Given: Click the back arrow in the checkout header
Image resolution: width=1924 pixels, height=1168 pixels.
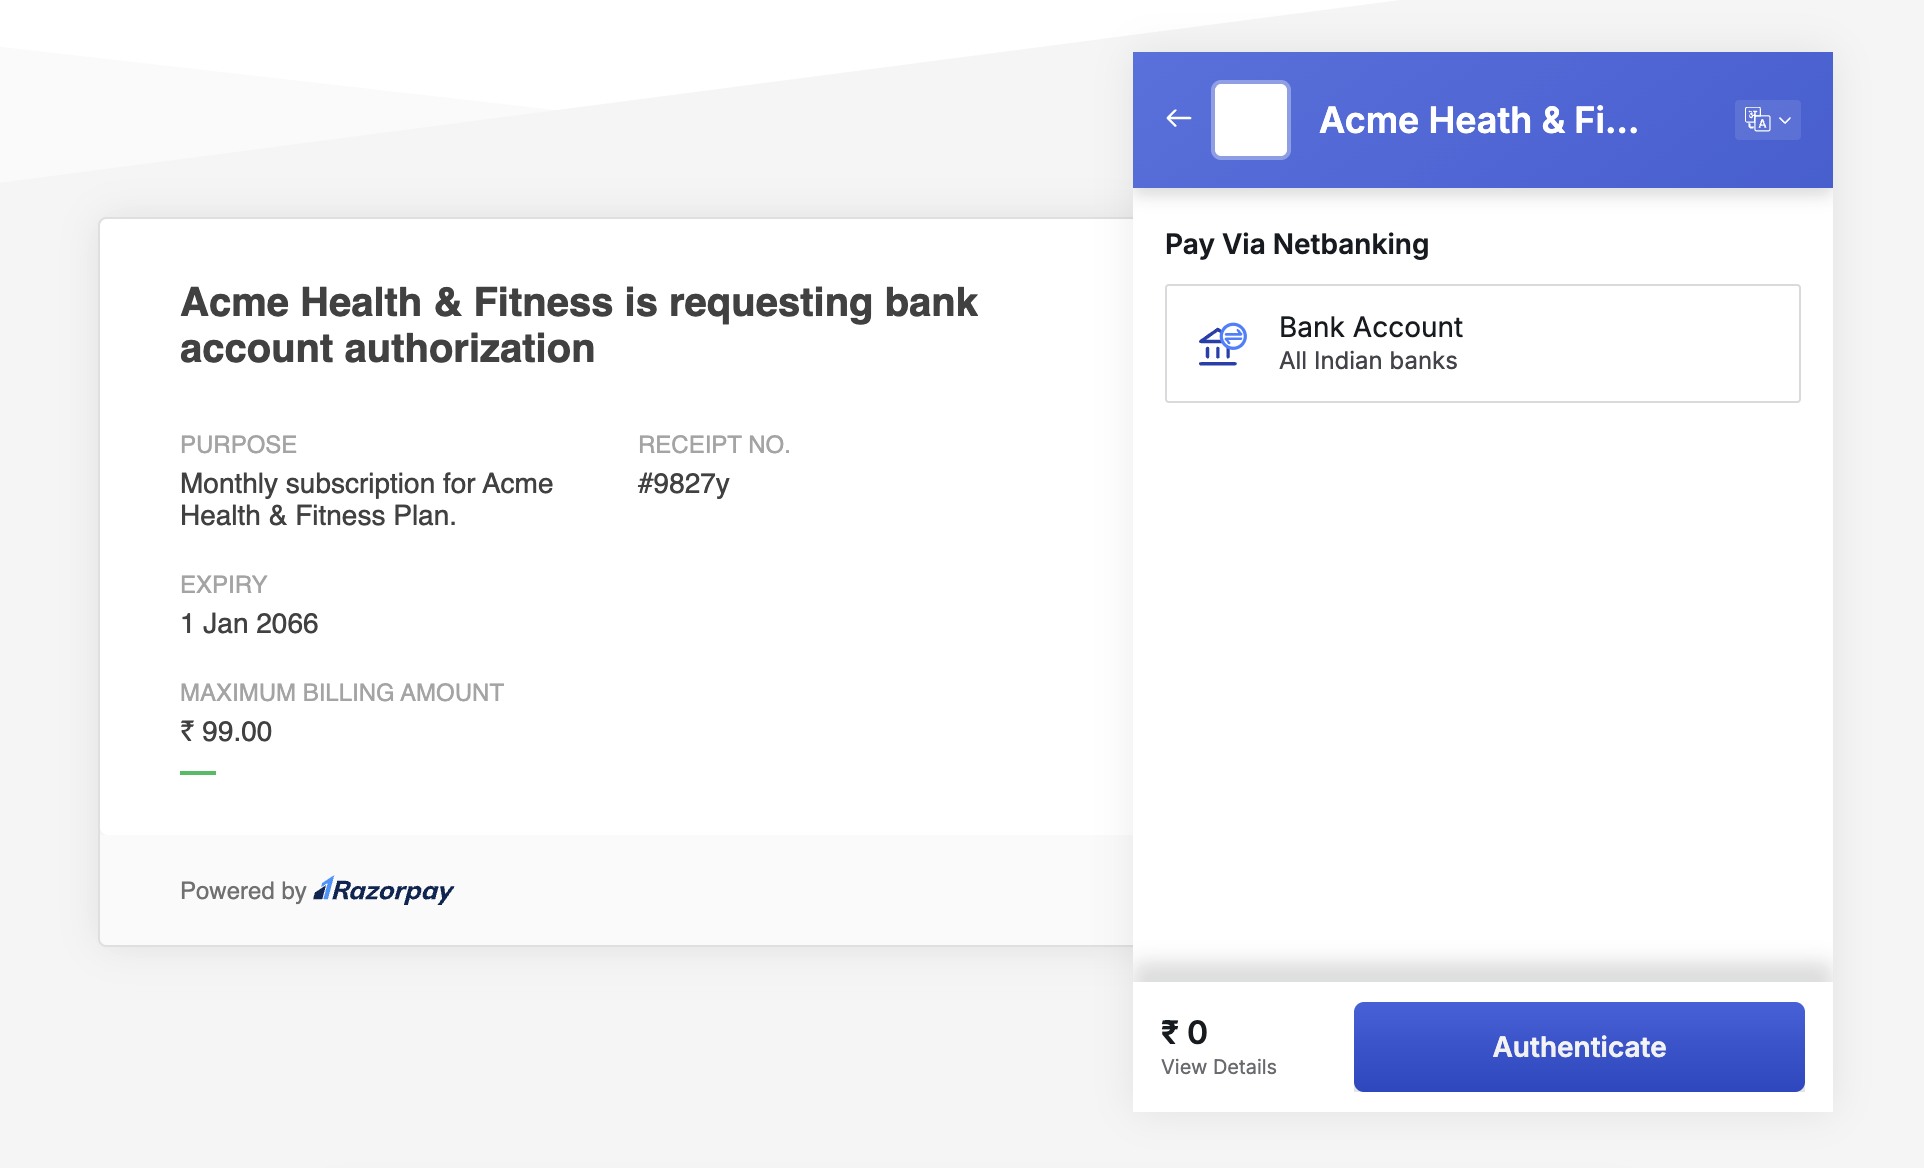Looking at the screenshot, I should click(1179, 118).
